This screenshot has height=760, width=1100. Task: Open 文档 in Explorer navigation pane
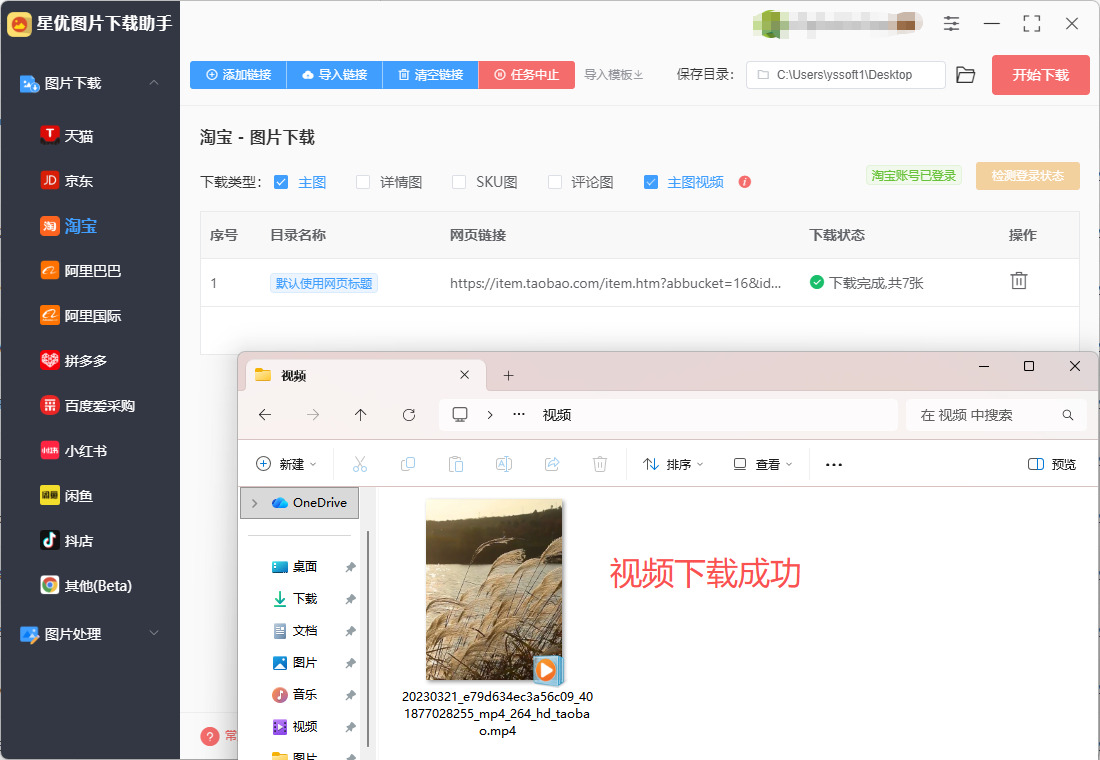(x=295, y=630)
